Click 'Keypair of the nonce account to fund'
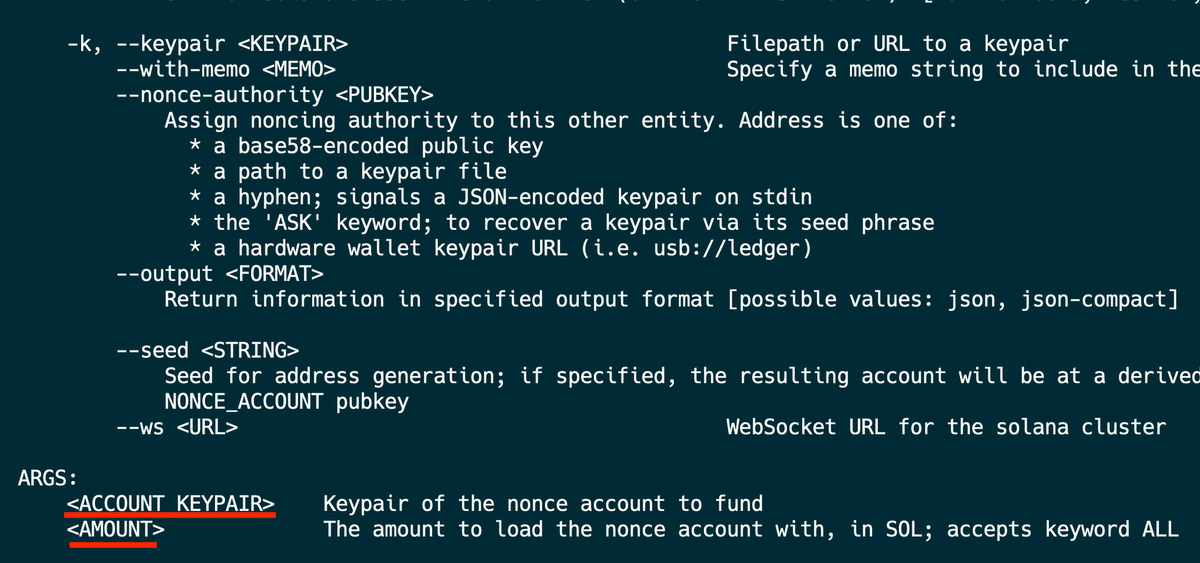This screenshot has height=563, width=1200. pos(543,503)
